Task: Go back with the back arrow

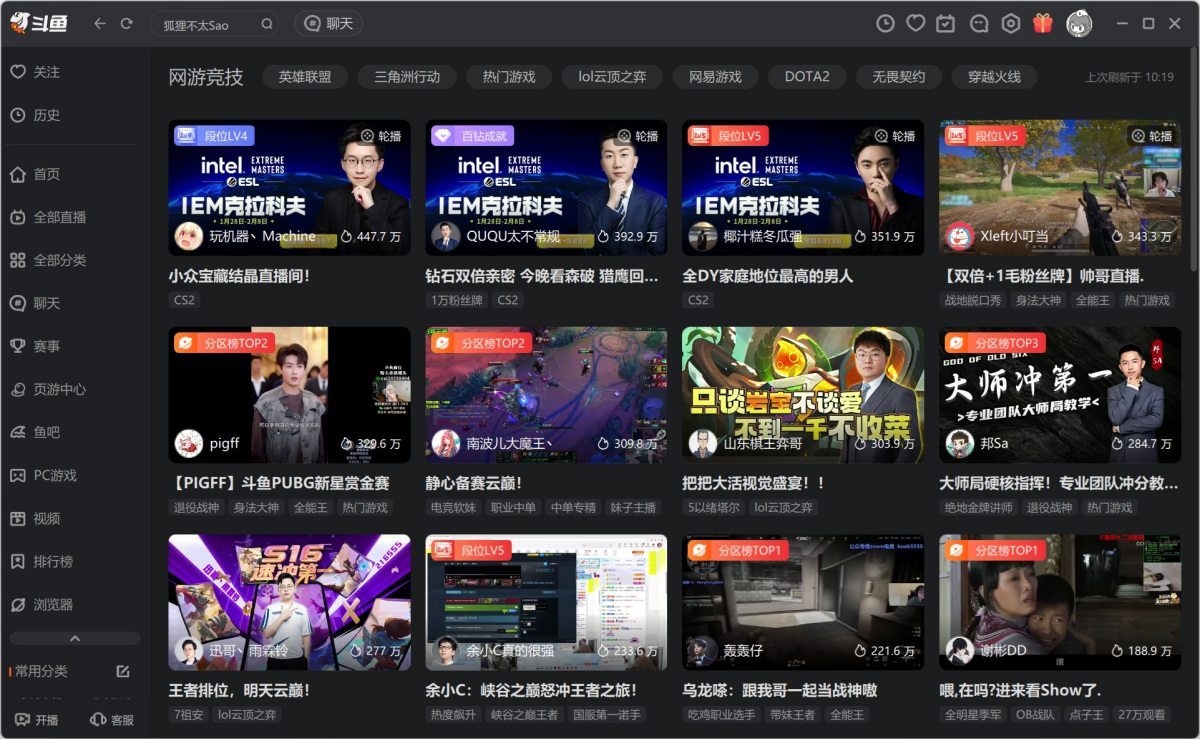Action: click(x=99, y=23)
